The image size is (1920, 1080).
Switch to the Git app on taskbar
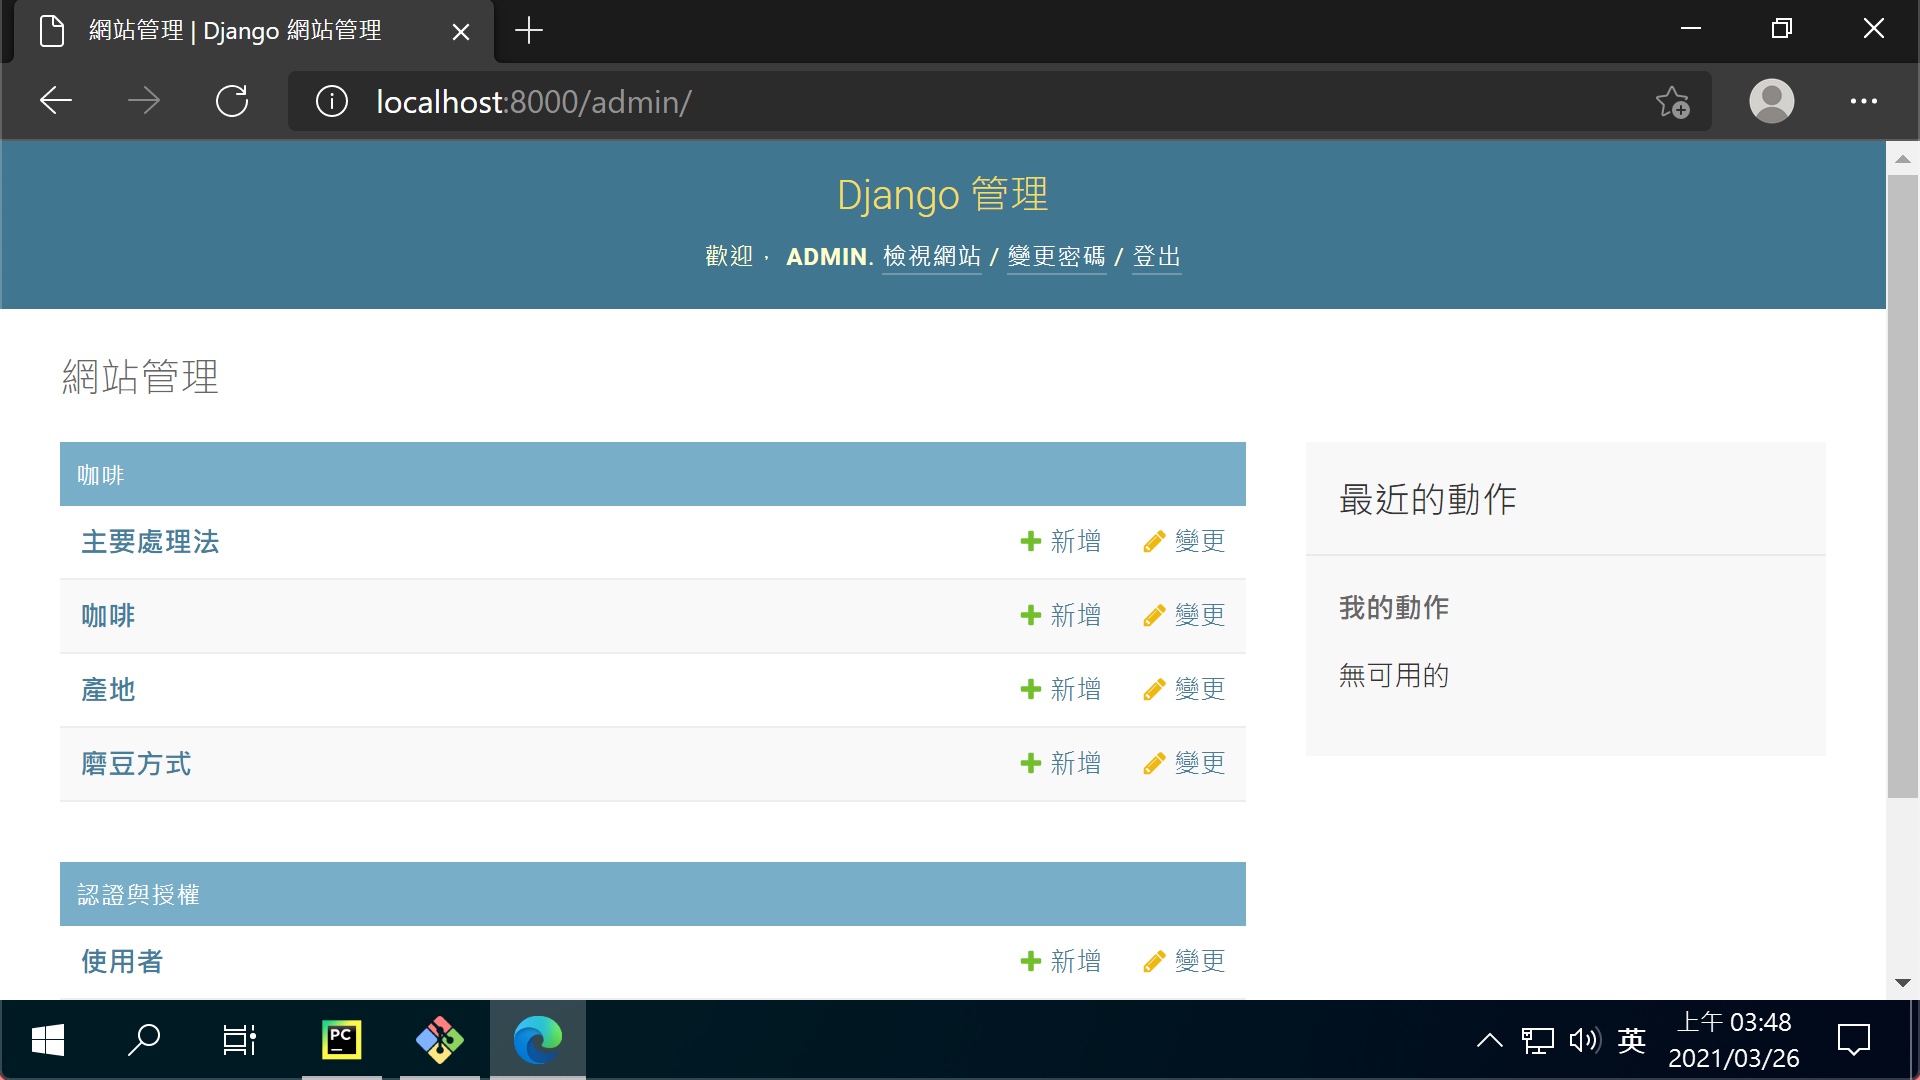point(439,1040)
